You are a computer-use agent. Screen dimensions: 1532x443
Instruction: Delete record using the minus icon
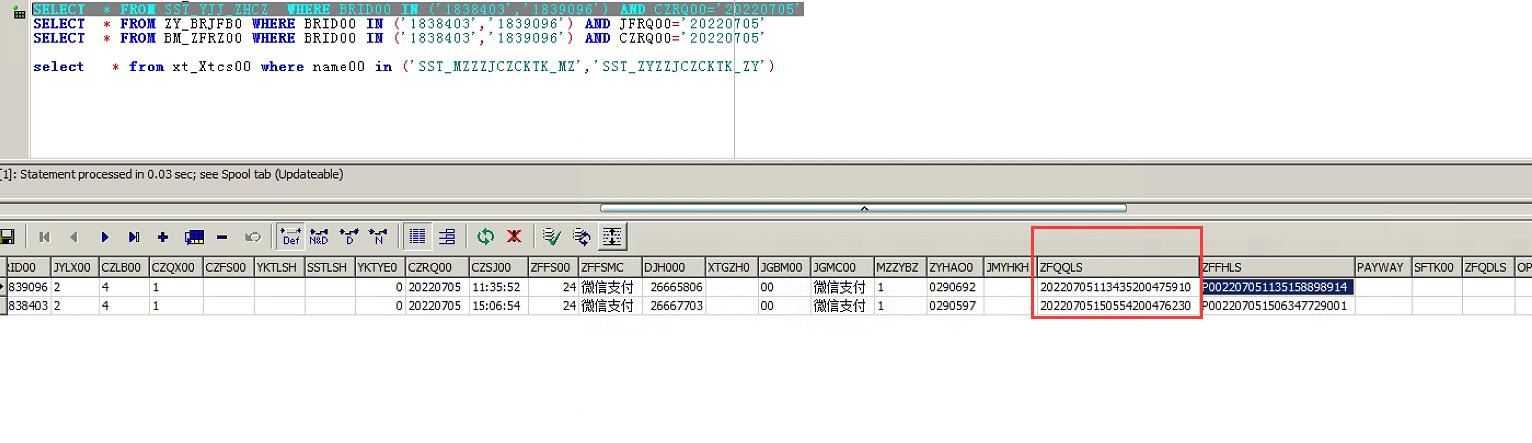coord(222,237)
